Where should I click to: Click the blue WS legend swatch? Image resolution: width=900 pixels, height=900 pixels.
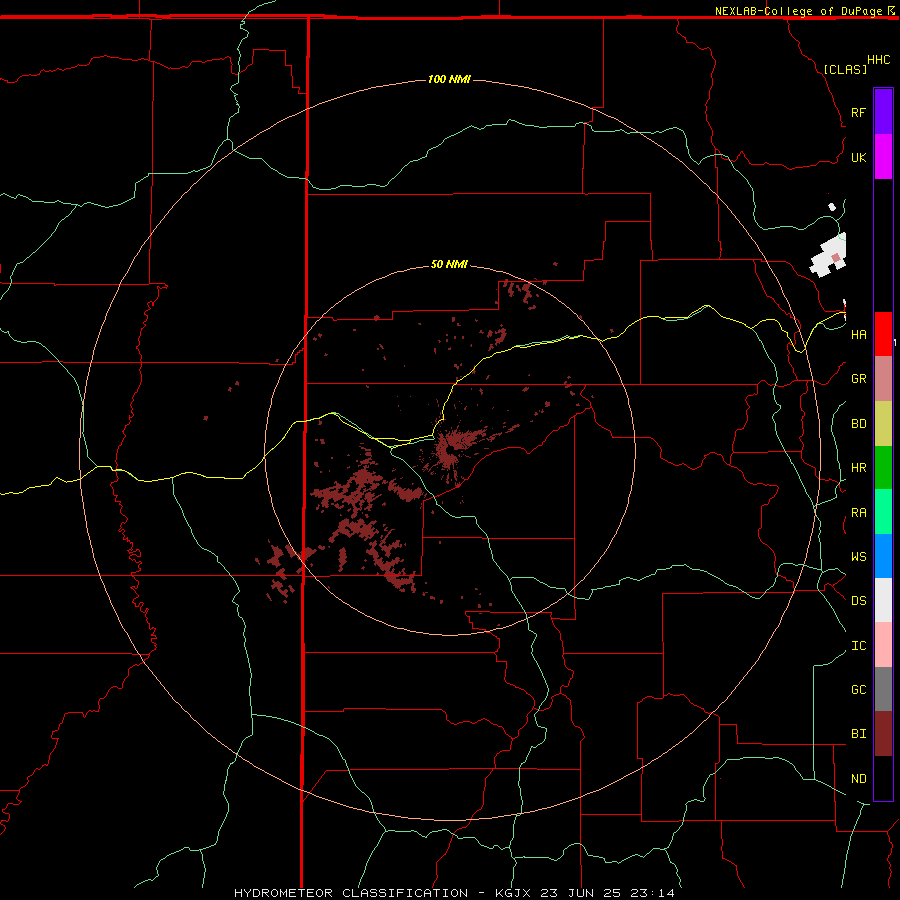[x=883, y=556]
